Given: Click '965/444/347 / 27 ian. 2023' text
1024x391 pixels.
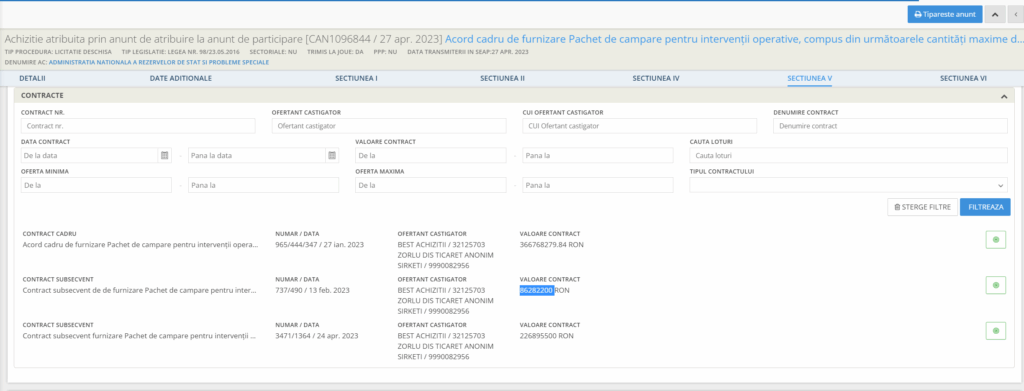Looking at the screenshot, I should point(319,245).
